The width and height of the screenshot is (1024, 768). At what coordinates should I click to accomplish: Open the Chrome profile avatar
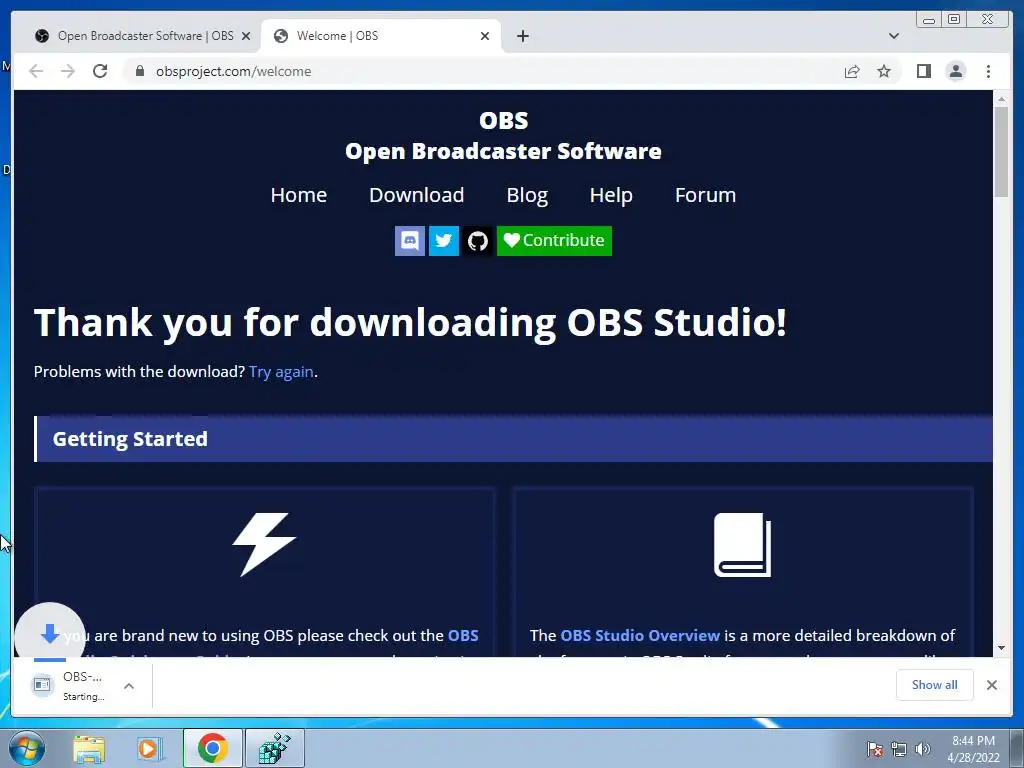955,71
